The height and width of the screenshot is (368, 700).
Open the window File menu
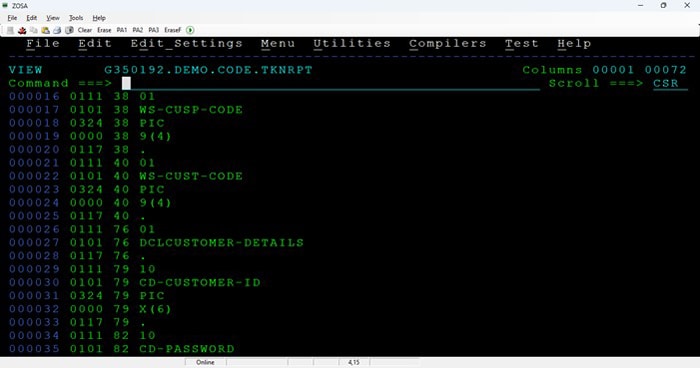tap(12, 18)
